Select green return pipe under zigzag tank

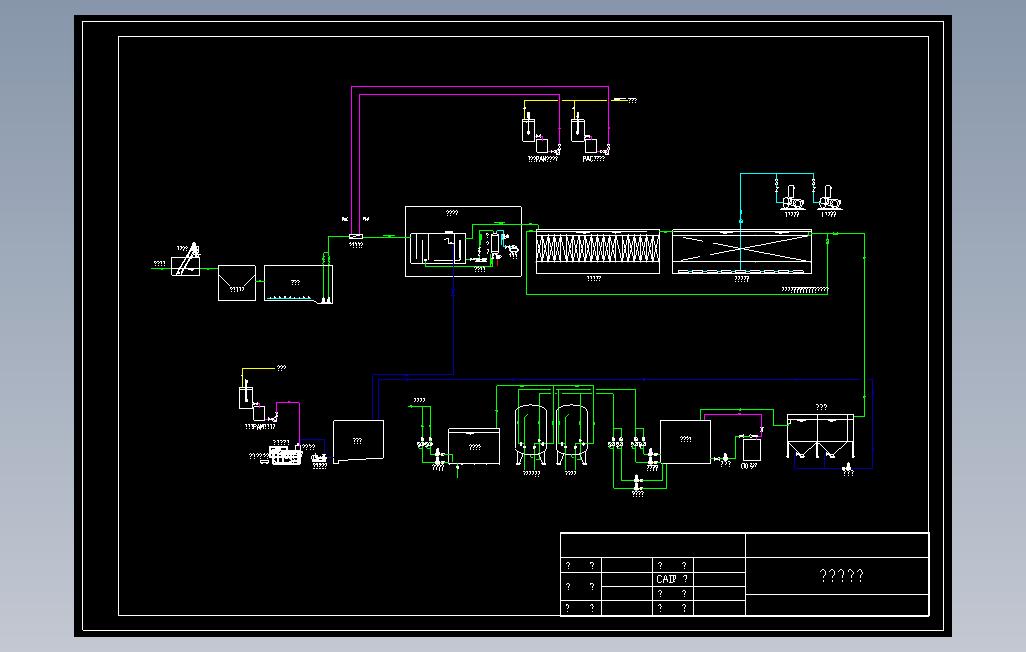tap(677, 295)
